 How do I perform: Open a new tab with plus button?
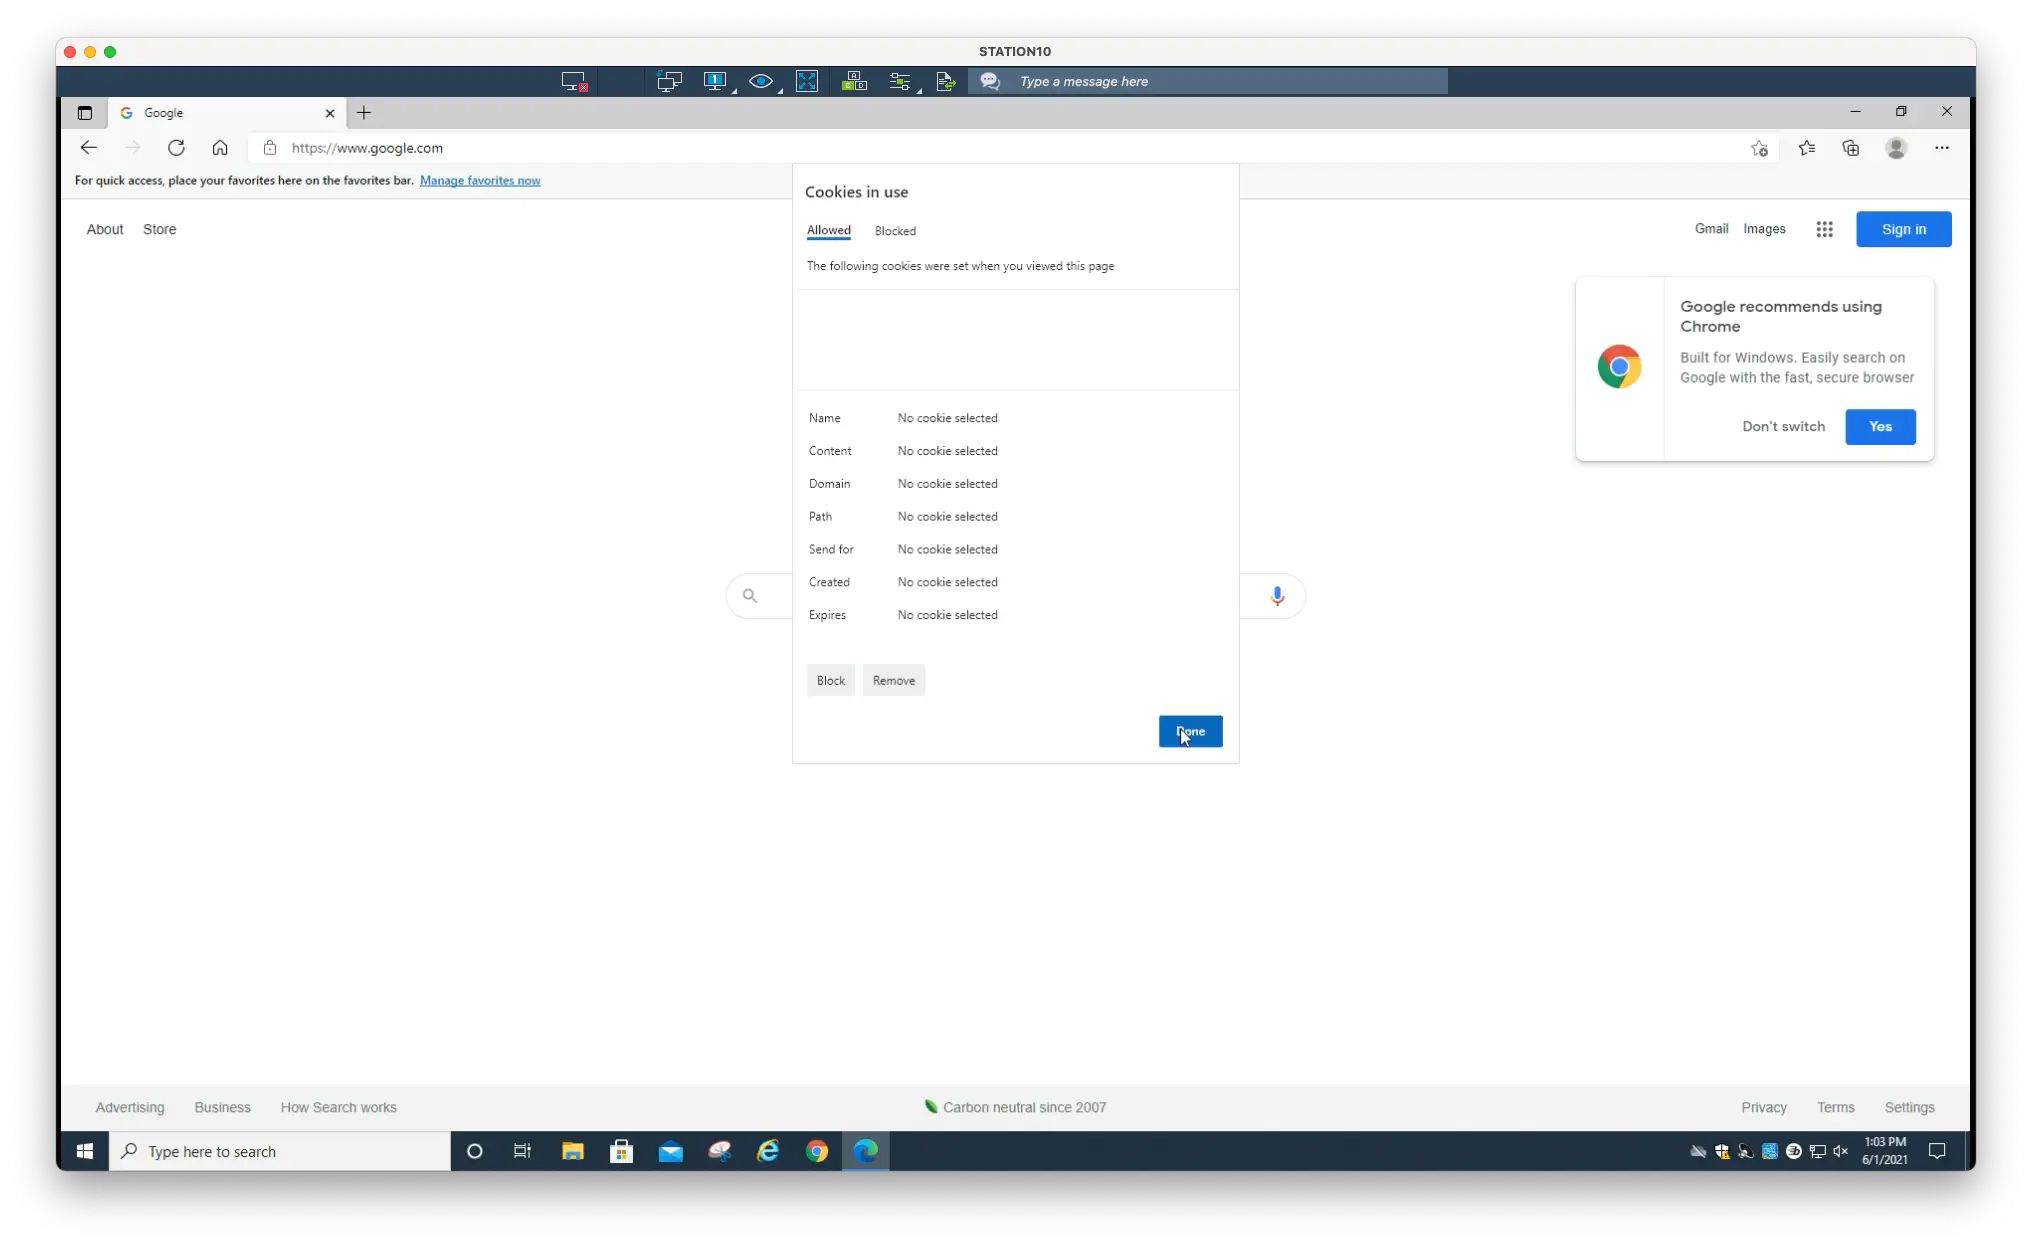click(x=364, y=113)
